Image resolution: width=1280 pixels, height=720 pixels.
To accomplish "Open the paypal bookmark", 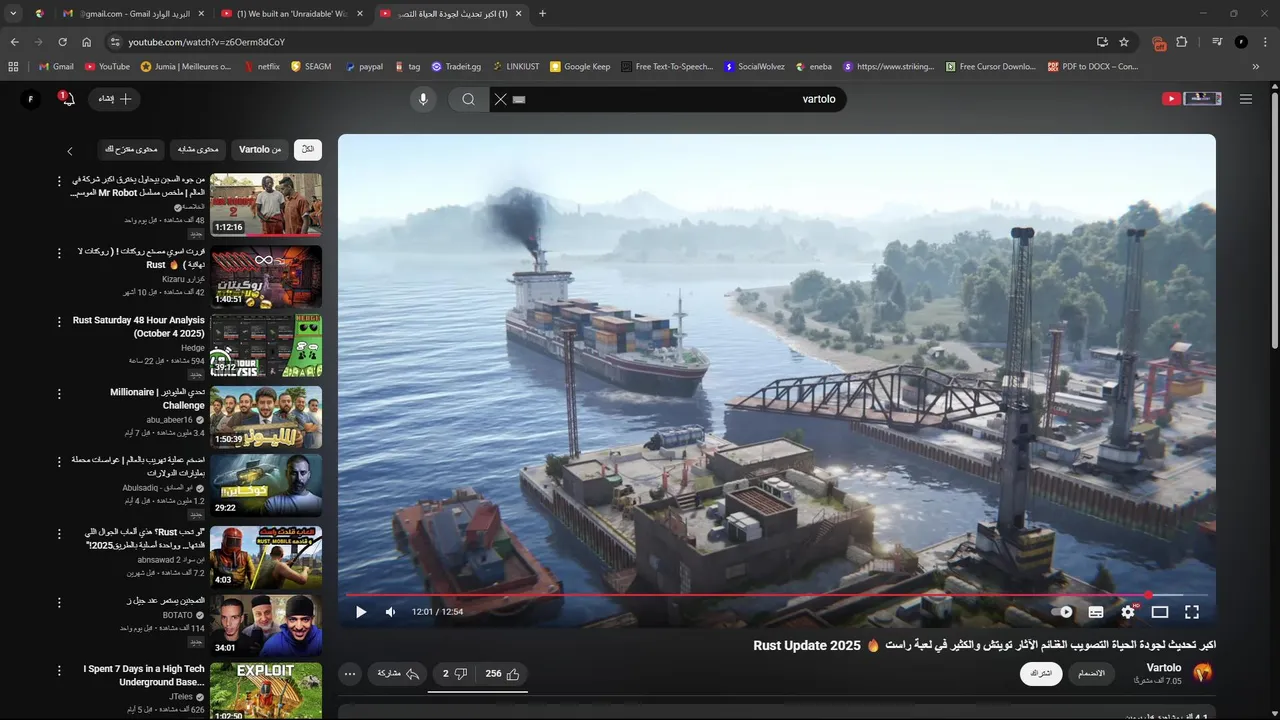I will pos(364,67).
